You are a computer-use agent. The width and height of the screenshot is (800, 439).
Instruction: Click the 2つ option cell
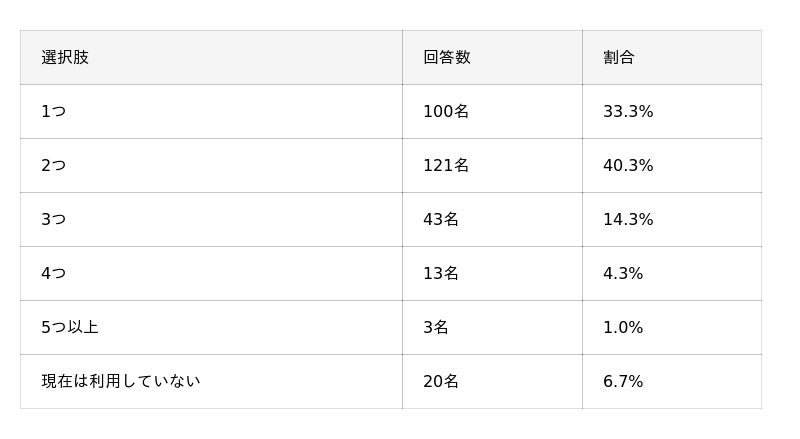[x=53, y=165]
